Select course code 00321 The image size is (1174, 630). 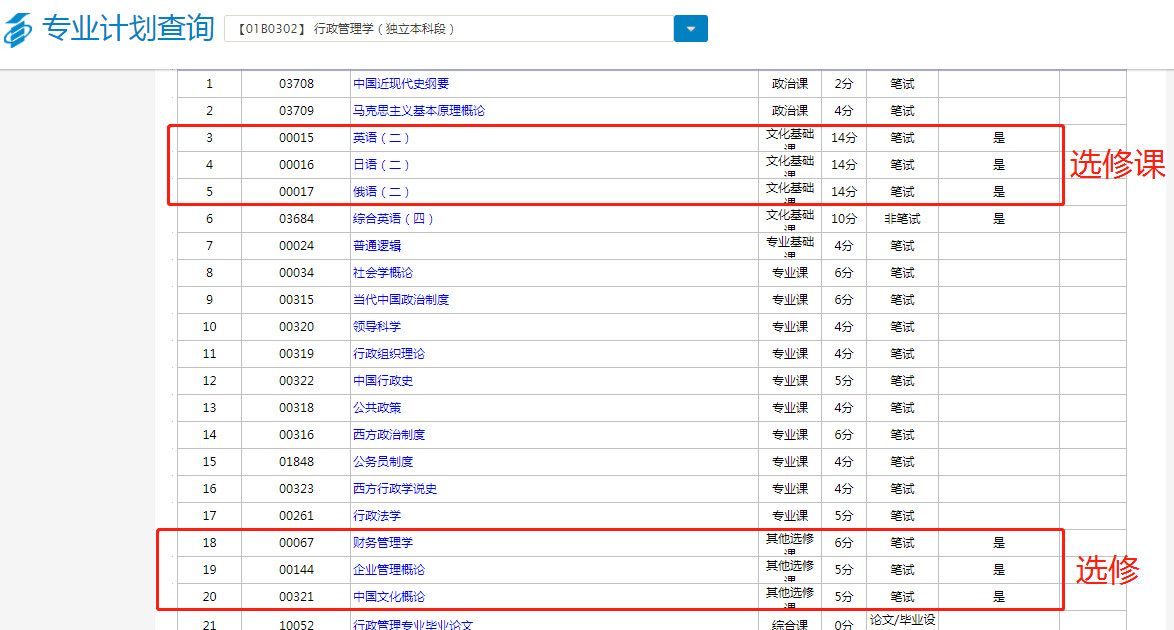tap(296, 596)
